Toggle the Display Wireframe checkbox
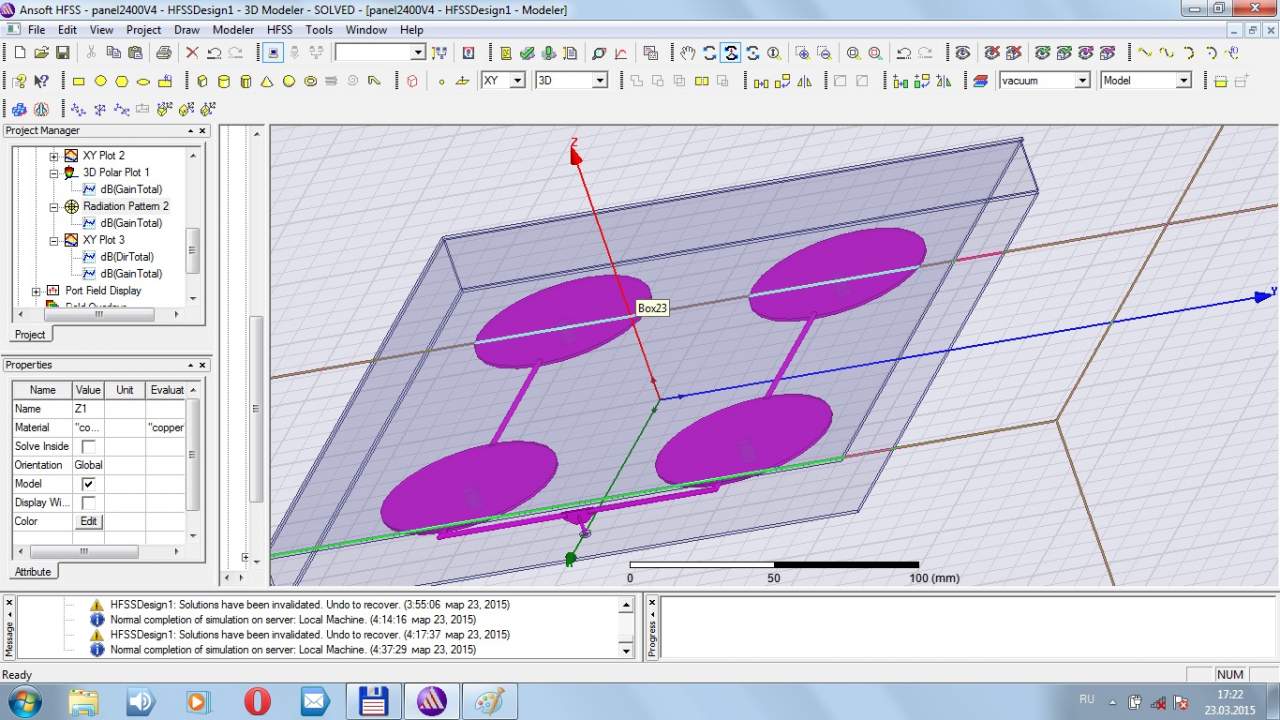 tap(88, 503)
